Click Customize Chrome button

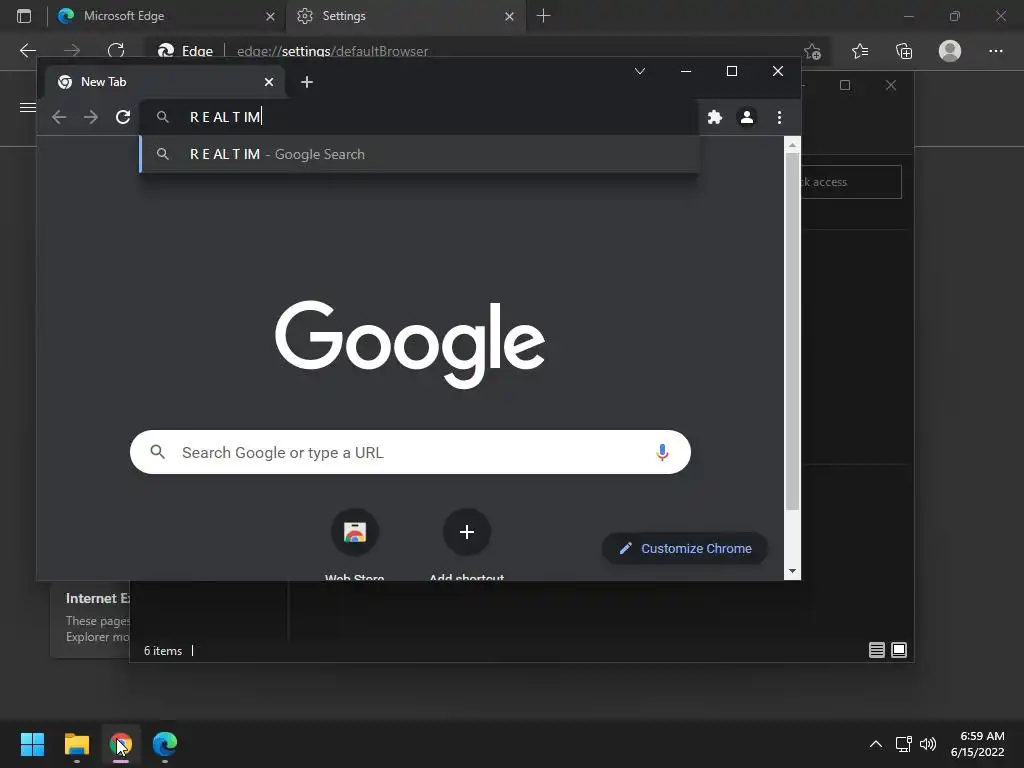tap(684, 549)
